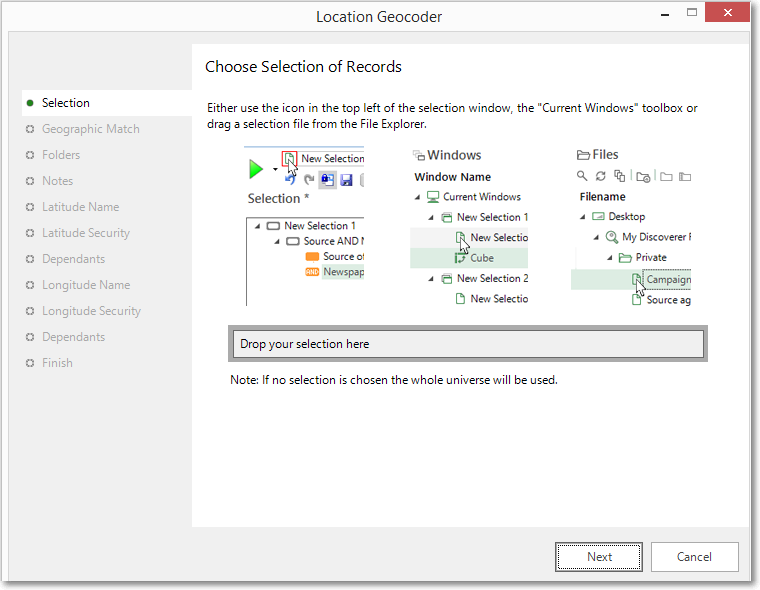Click the blue undo arrow icon
The width and height of the screenshot is (760, 590).
(290, 180)
